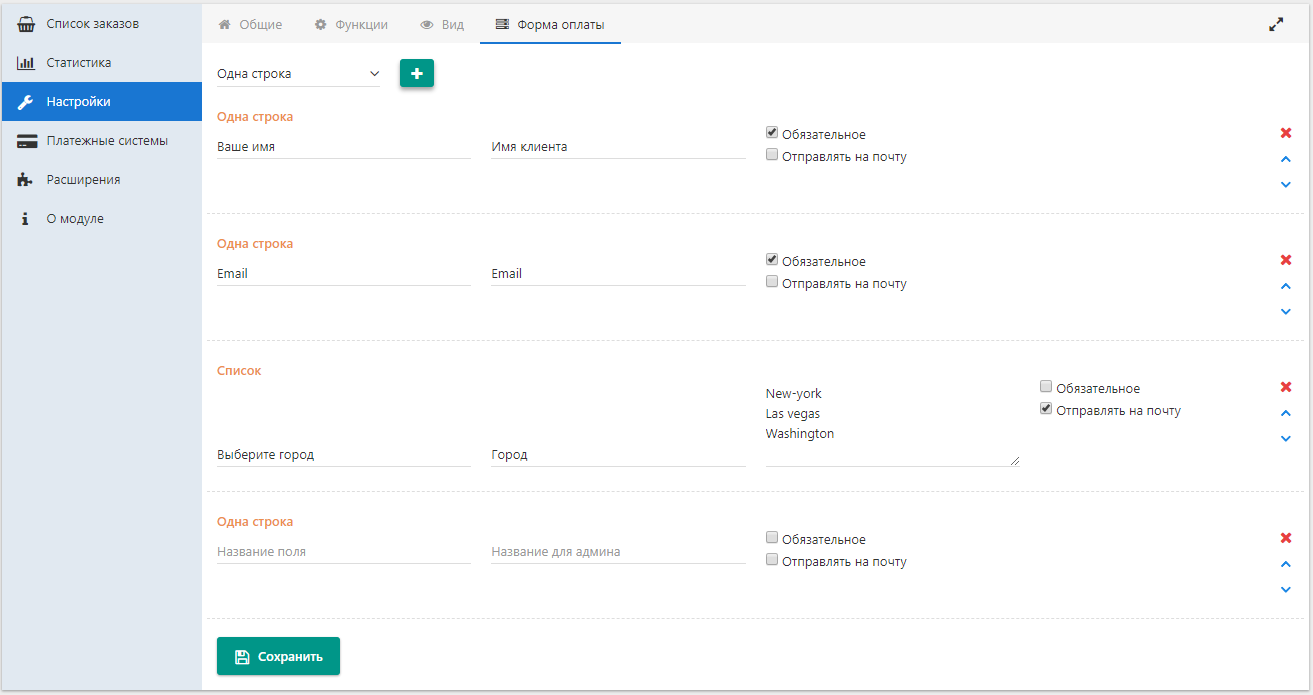
Task: Click the 'Сохранить' save button
Action: 278,656
